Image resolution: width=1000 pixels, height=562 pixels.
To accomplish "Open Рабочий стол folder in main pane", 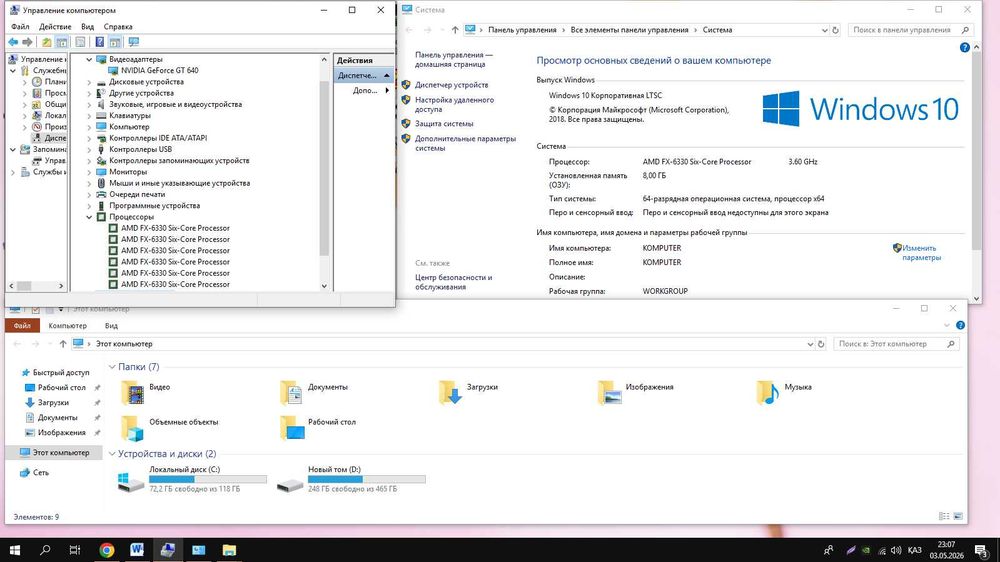I will [x=318, y=427].
